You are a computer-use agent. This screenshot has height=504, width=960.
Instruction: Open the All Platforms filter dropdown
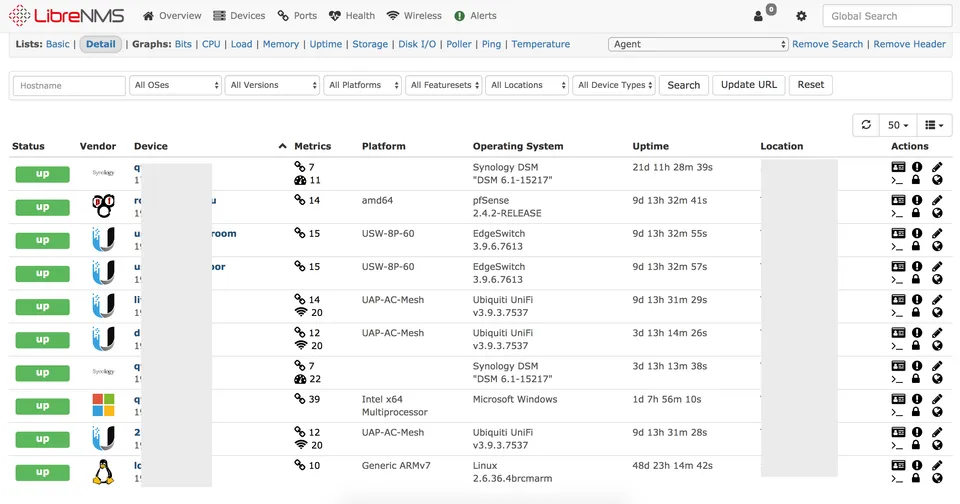click(362, 85)
